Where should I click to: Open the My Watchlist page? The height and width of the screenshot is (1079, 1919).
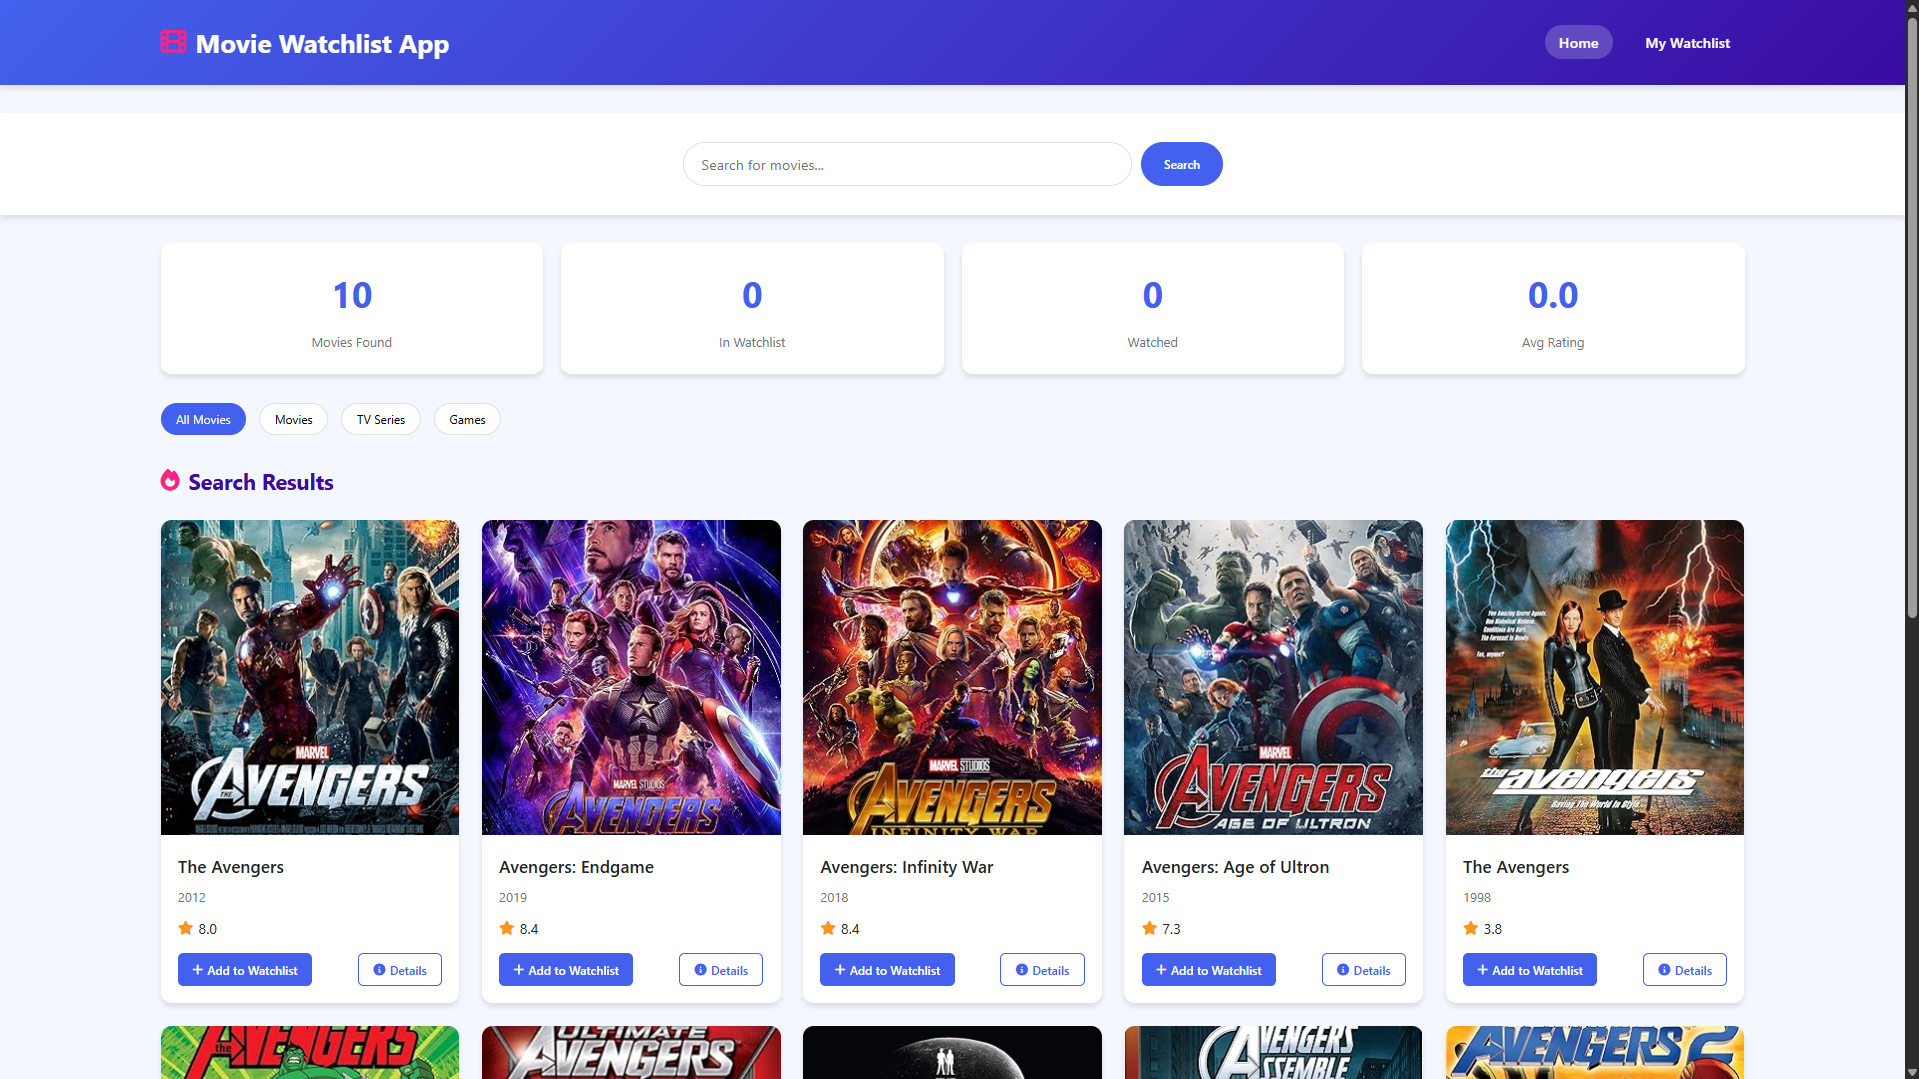click(1687, 43)
